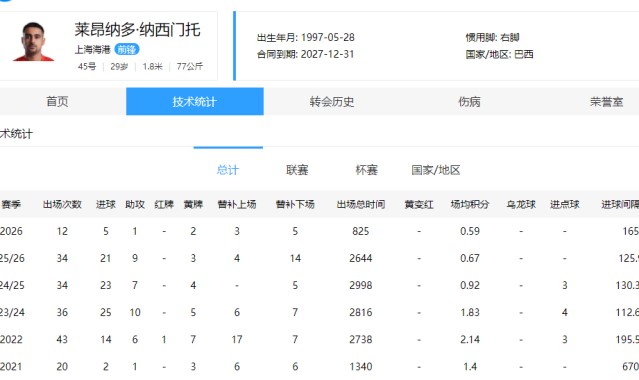
Task: Click the 助攻 column header
Action: coord(135,204)
